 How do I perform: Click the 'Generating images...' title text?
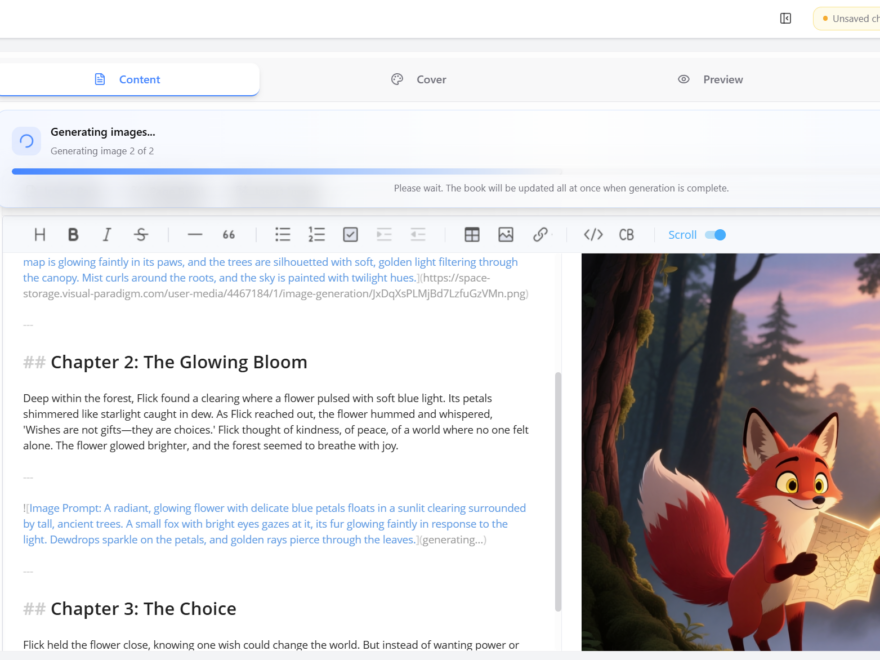point(103,132)
